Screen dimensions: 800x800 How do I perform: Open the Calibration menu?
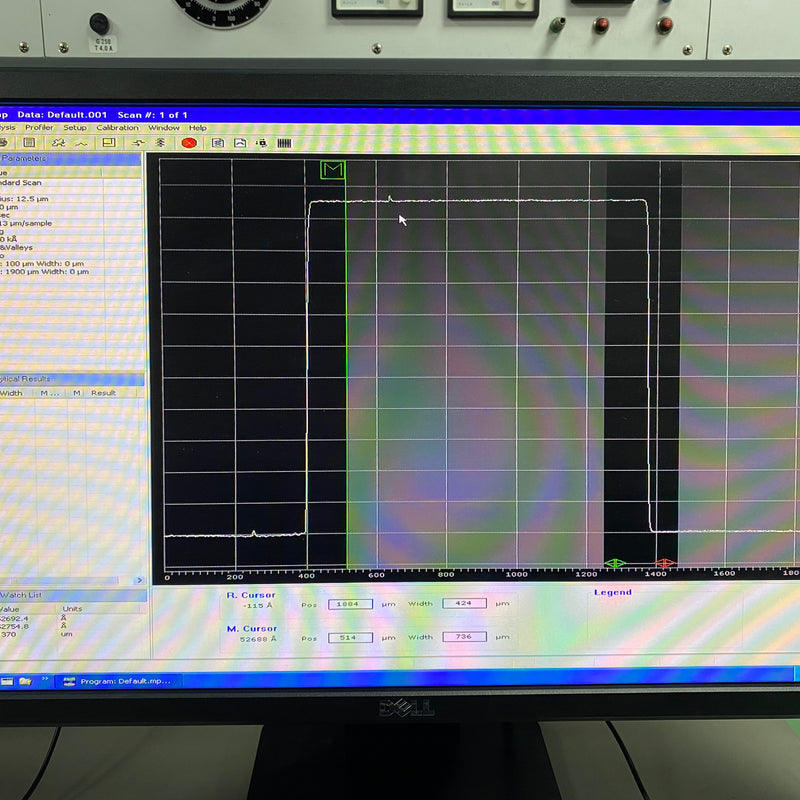(117, 128)
